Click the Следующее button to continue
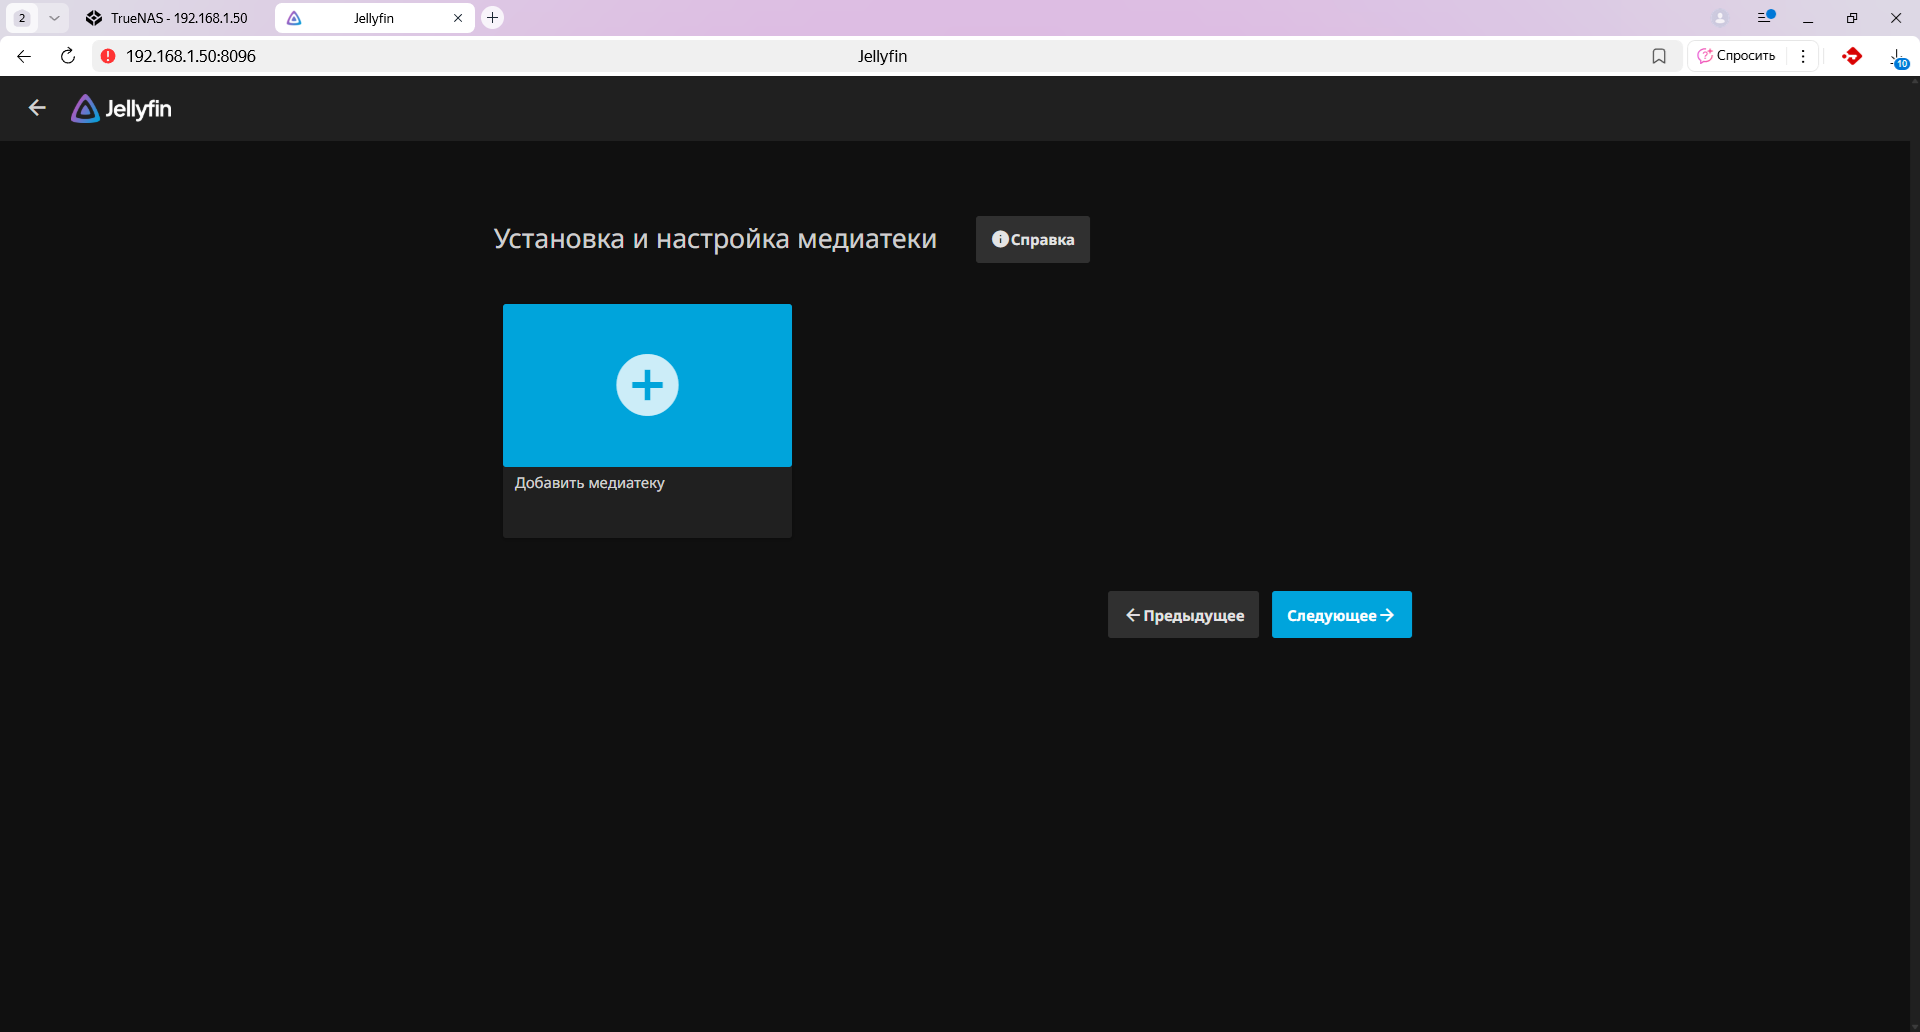The height and width of the screenshot is (1032, 1920). (x=1341, y=615)
